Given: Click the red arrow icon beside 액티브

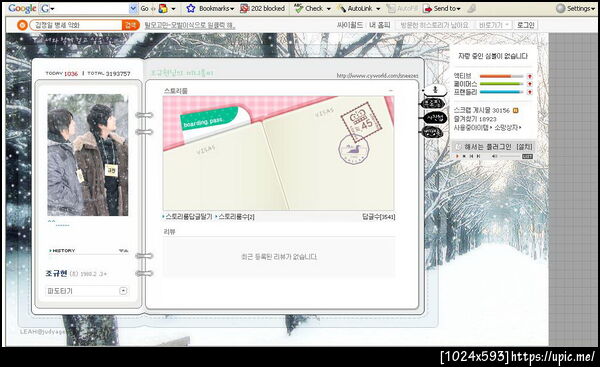Looking at the screenshot, I should 530,76.
